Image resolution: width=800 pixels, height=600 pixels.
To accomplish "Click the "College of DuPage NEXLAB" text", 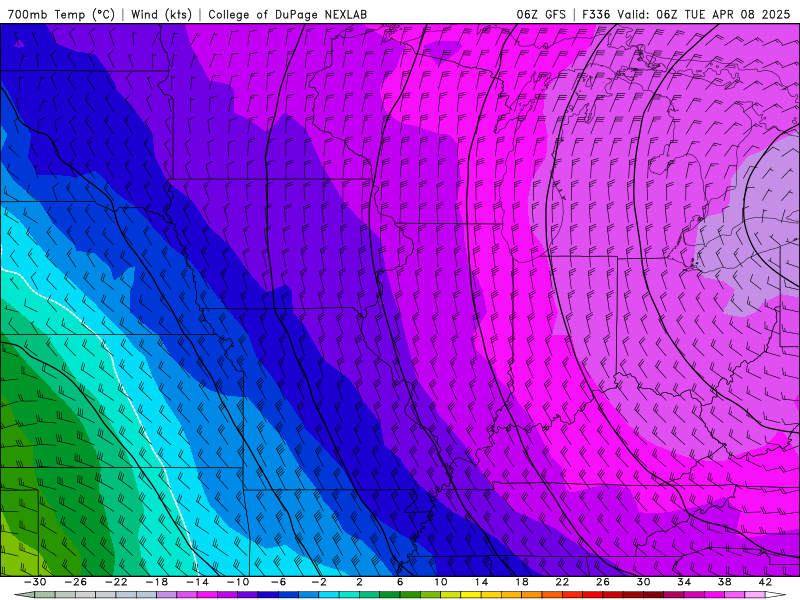I will coord(287,14).
